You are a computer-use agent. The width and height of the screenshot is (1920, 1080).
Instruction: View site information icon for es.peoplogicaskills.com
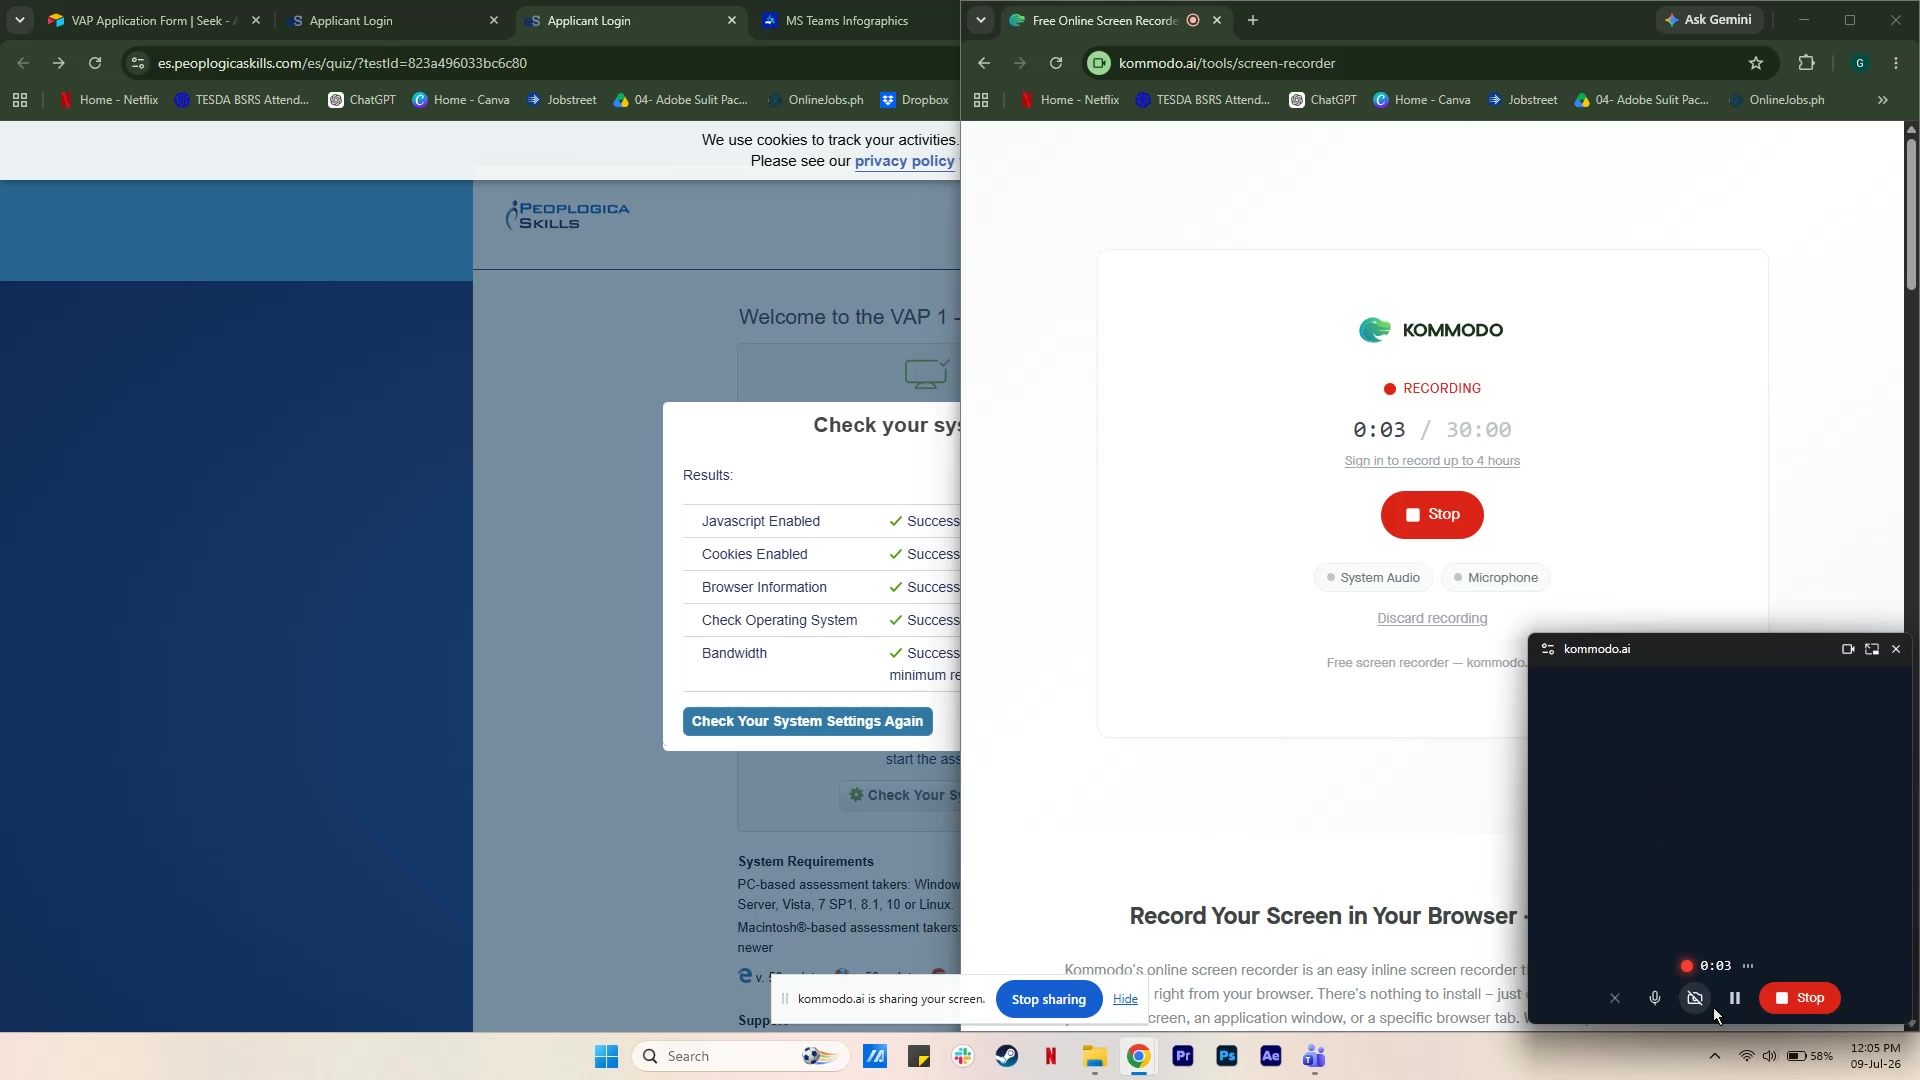click(138, 63)
